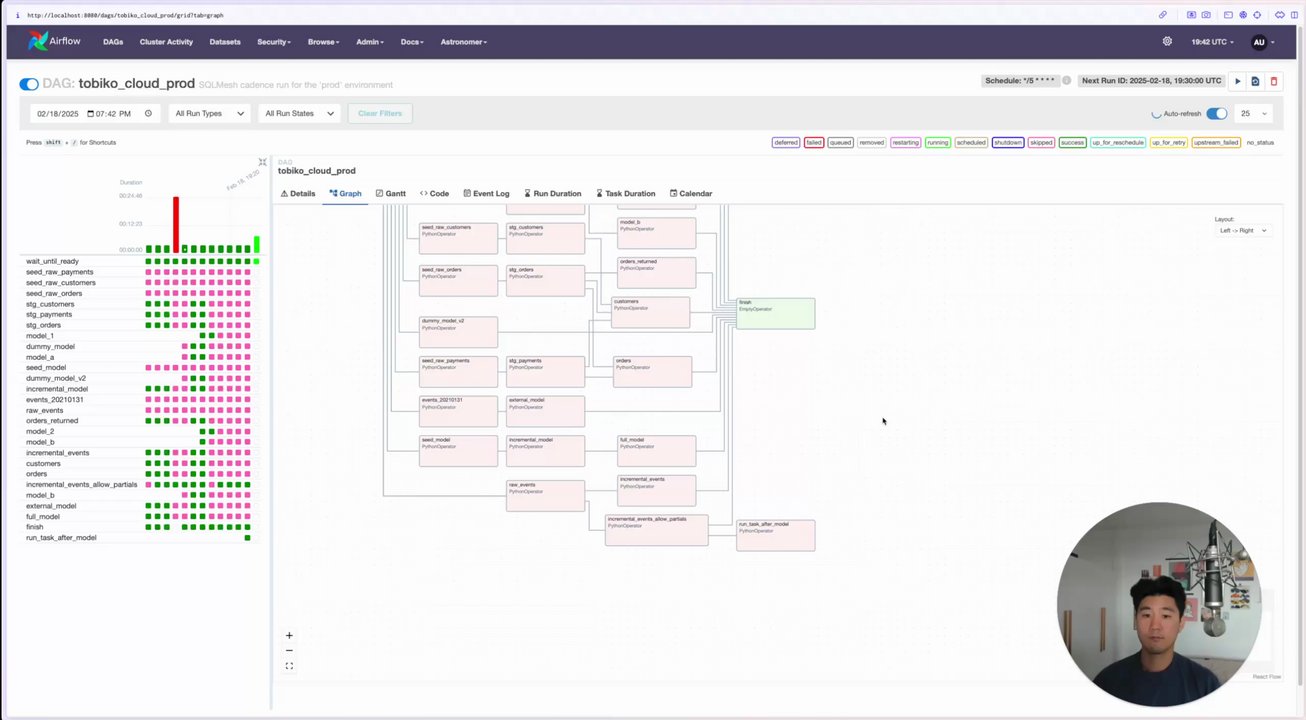The width and height of the screenshot is (1306, 720).
Task: Click the camera icon in browser bar
Action: pyautogui.click(x=1206, y=15)
